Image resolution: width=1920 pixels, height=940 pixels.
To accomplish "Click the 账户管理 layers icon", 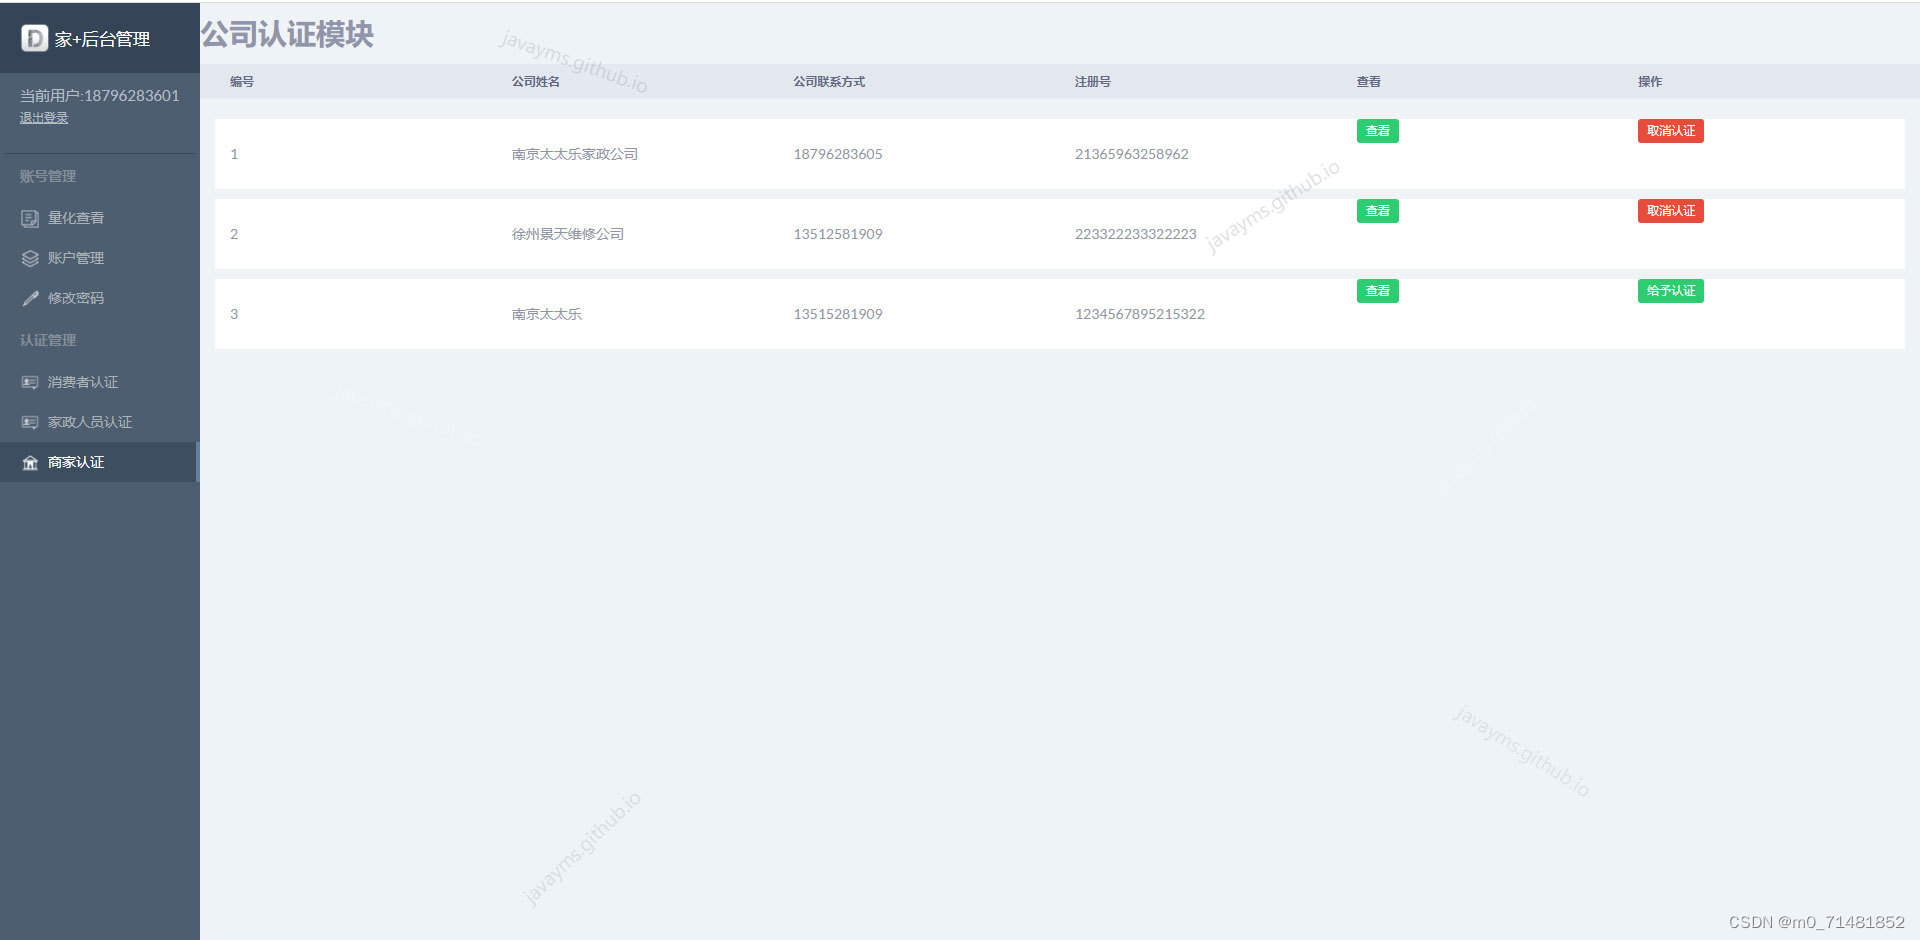I will click(x=30, y=258).
